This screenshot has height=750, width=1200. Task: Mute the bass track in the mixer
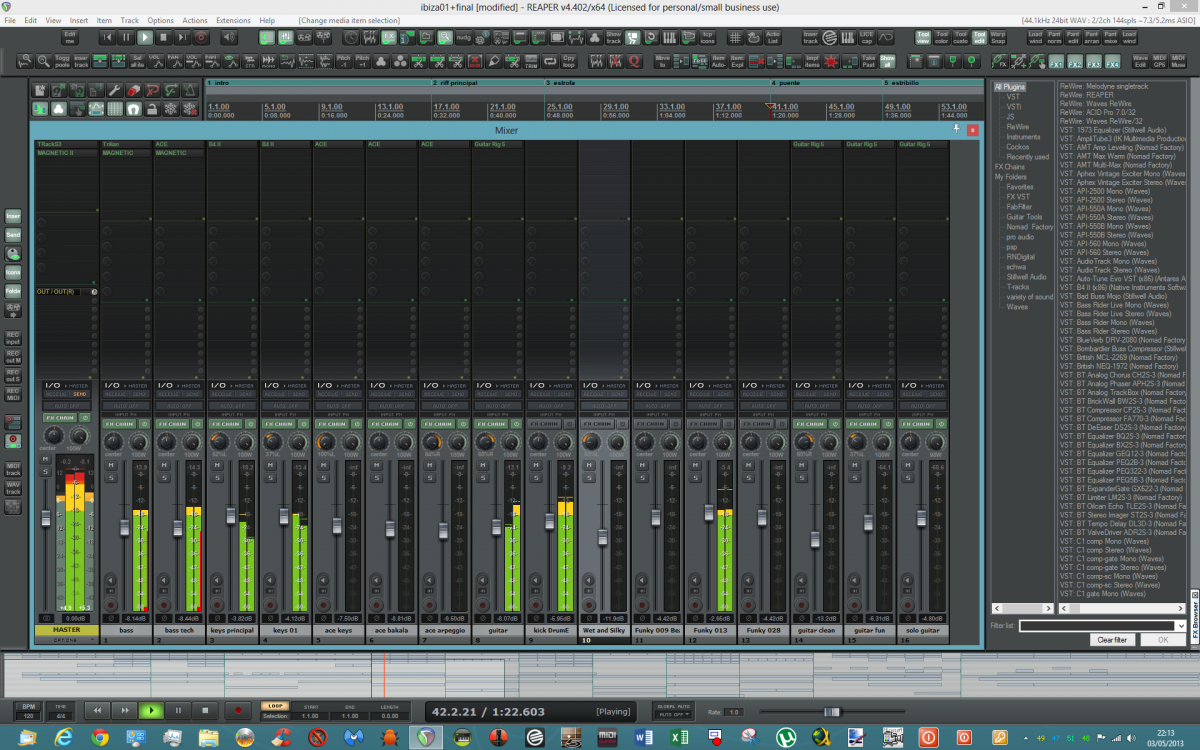coord(112,465)
